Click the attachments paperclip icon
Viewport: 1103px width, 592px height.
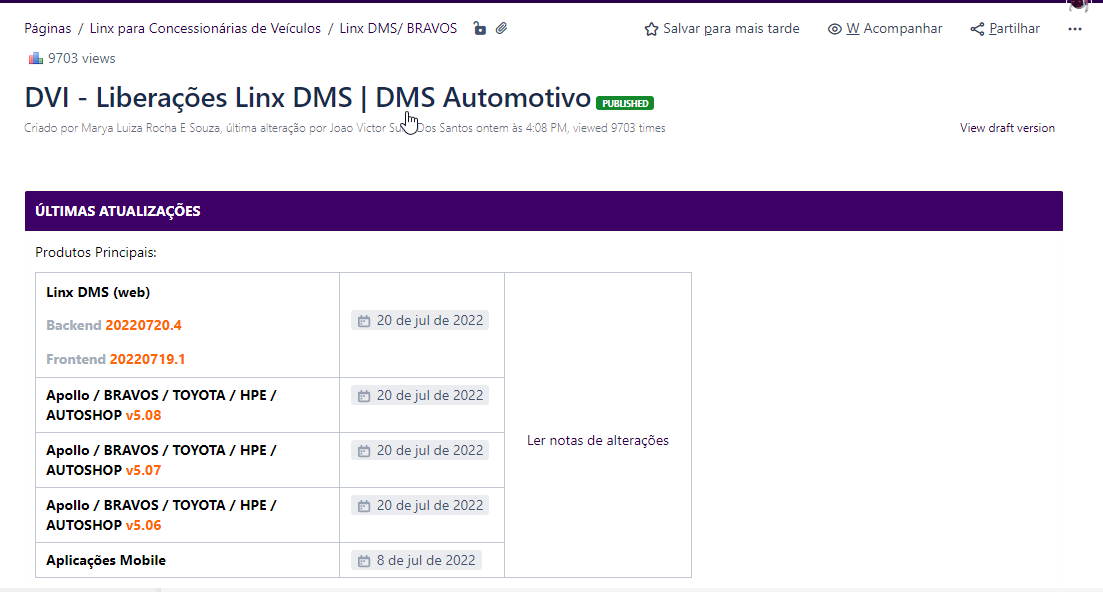pos(502,29)
